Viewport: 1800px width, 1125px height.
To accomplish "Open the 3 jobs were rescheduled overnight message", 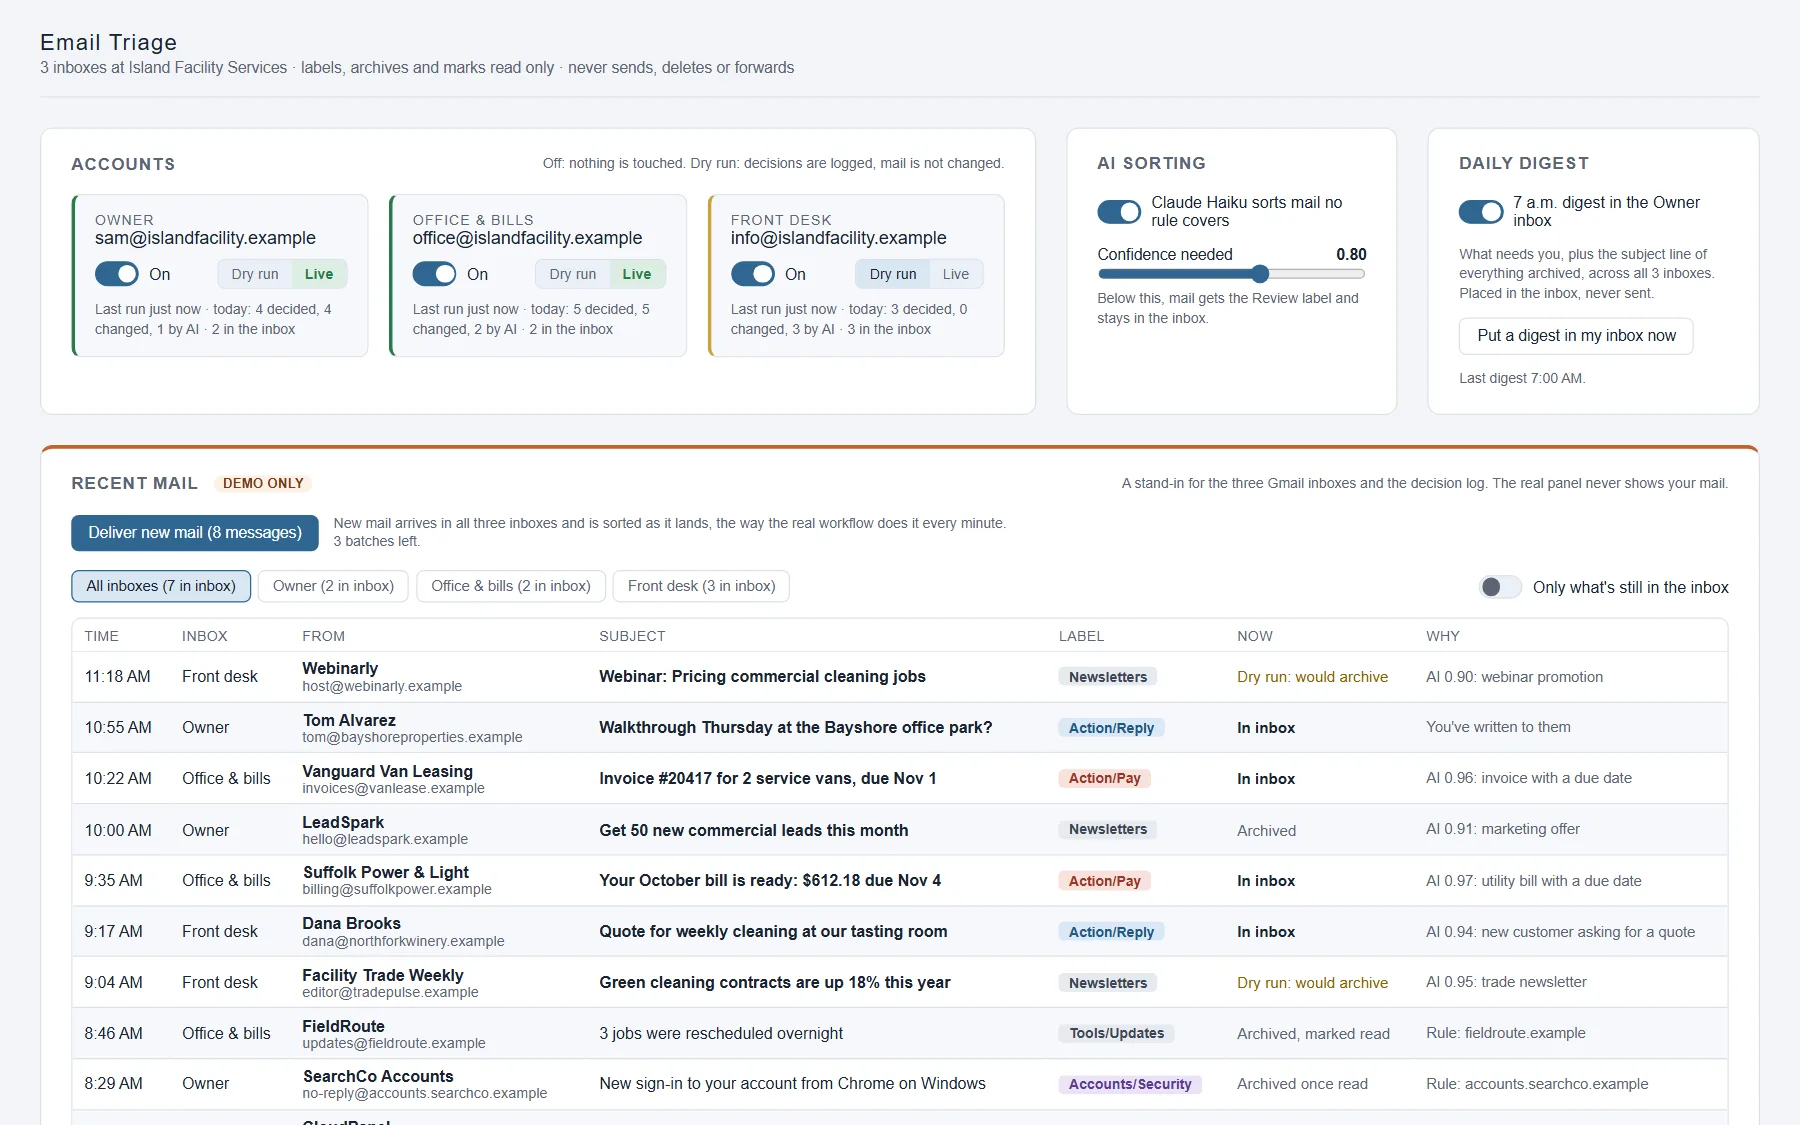I will (x=721, y=1034).
